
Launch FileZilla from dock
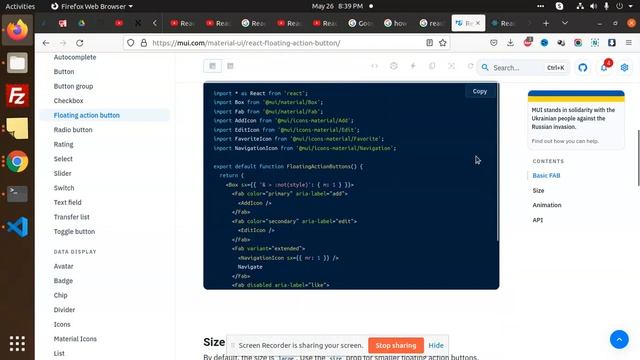[17, 96]
